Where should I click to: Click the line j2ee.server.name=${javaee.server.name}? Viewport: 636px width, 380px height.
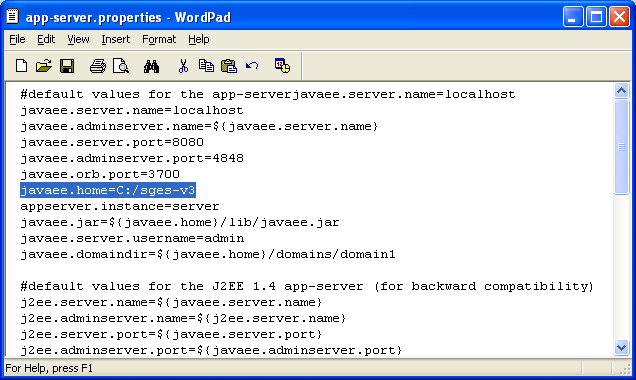click(x=171, y=302)
